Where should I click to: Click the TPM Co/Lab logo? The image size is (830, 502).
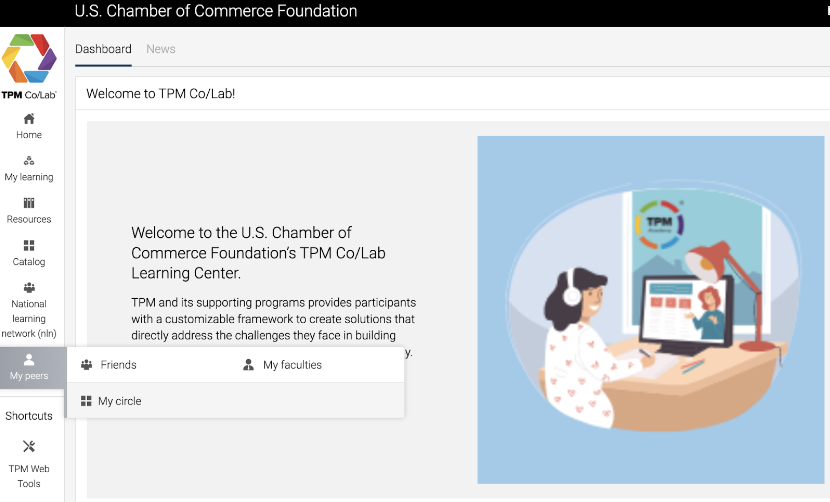click(29, 66)
